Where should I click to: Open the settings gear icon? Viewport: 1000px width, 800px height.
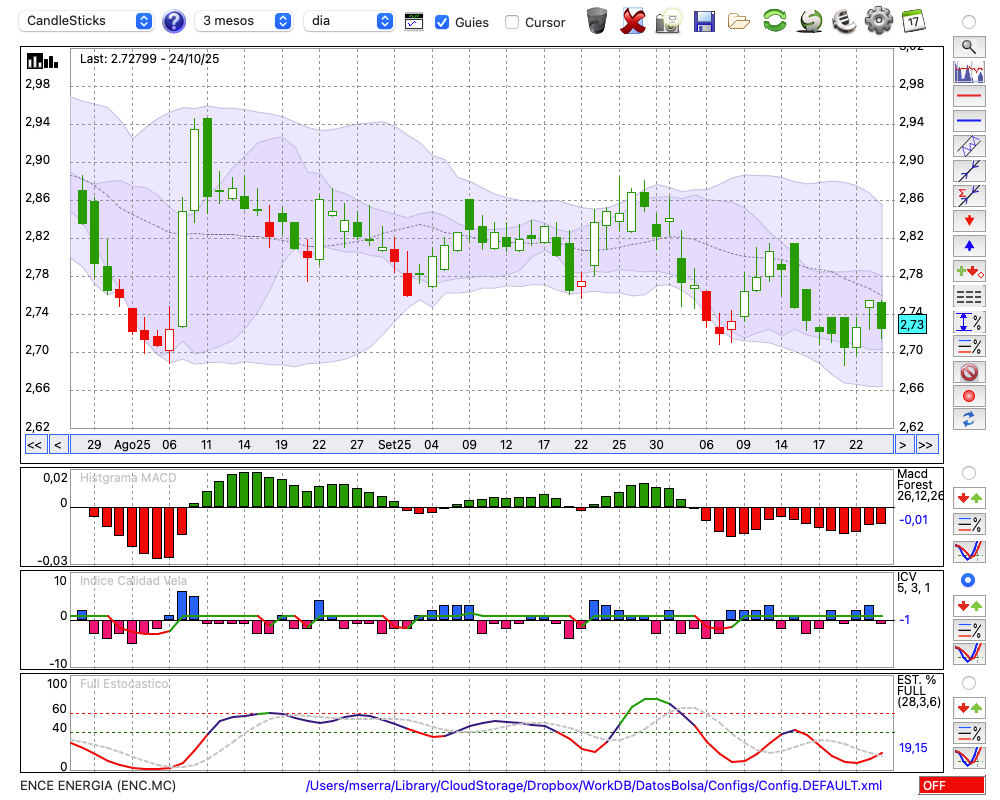pyautogui.click(x=878, y=21)
